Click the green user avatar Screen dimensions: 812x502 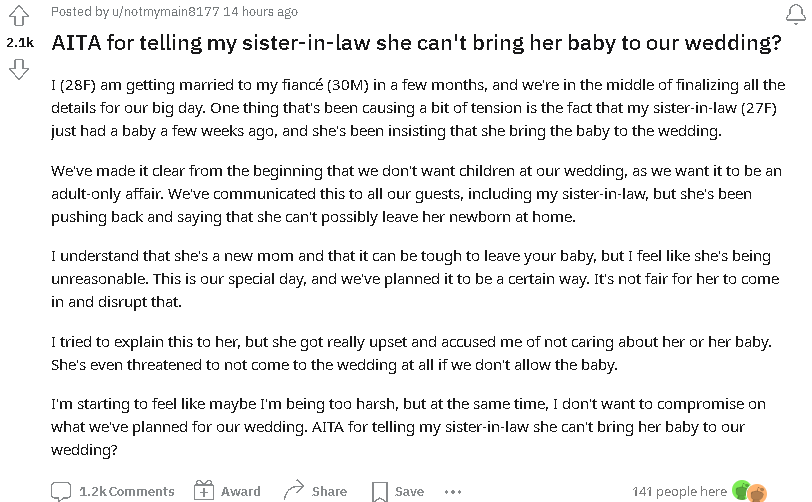pos(741,490)
